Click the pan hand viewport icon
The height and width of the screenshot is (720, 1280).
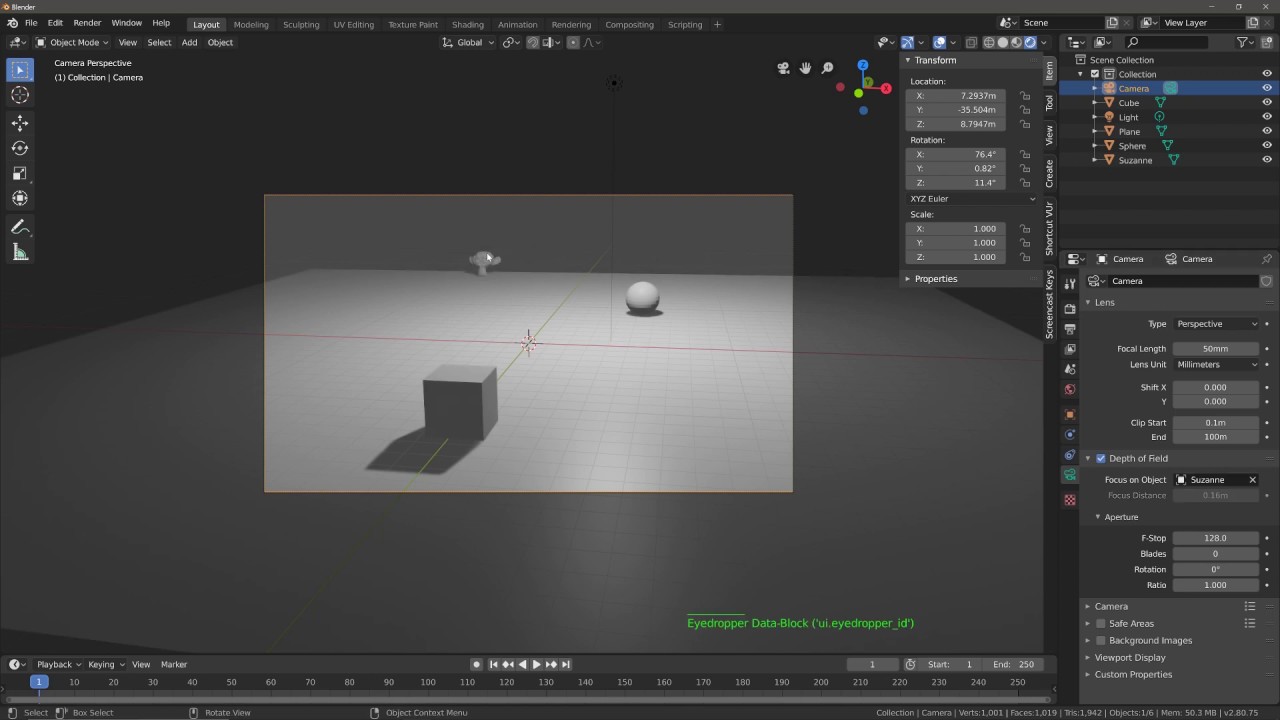pos(805,68)
